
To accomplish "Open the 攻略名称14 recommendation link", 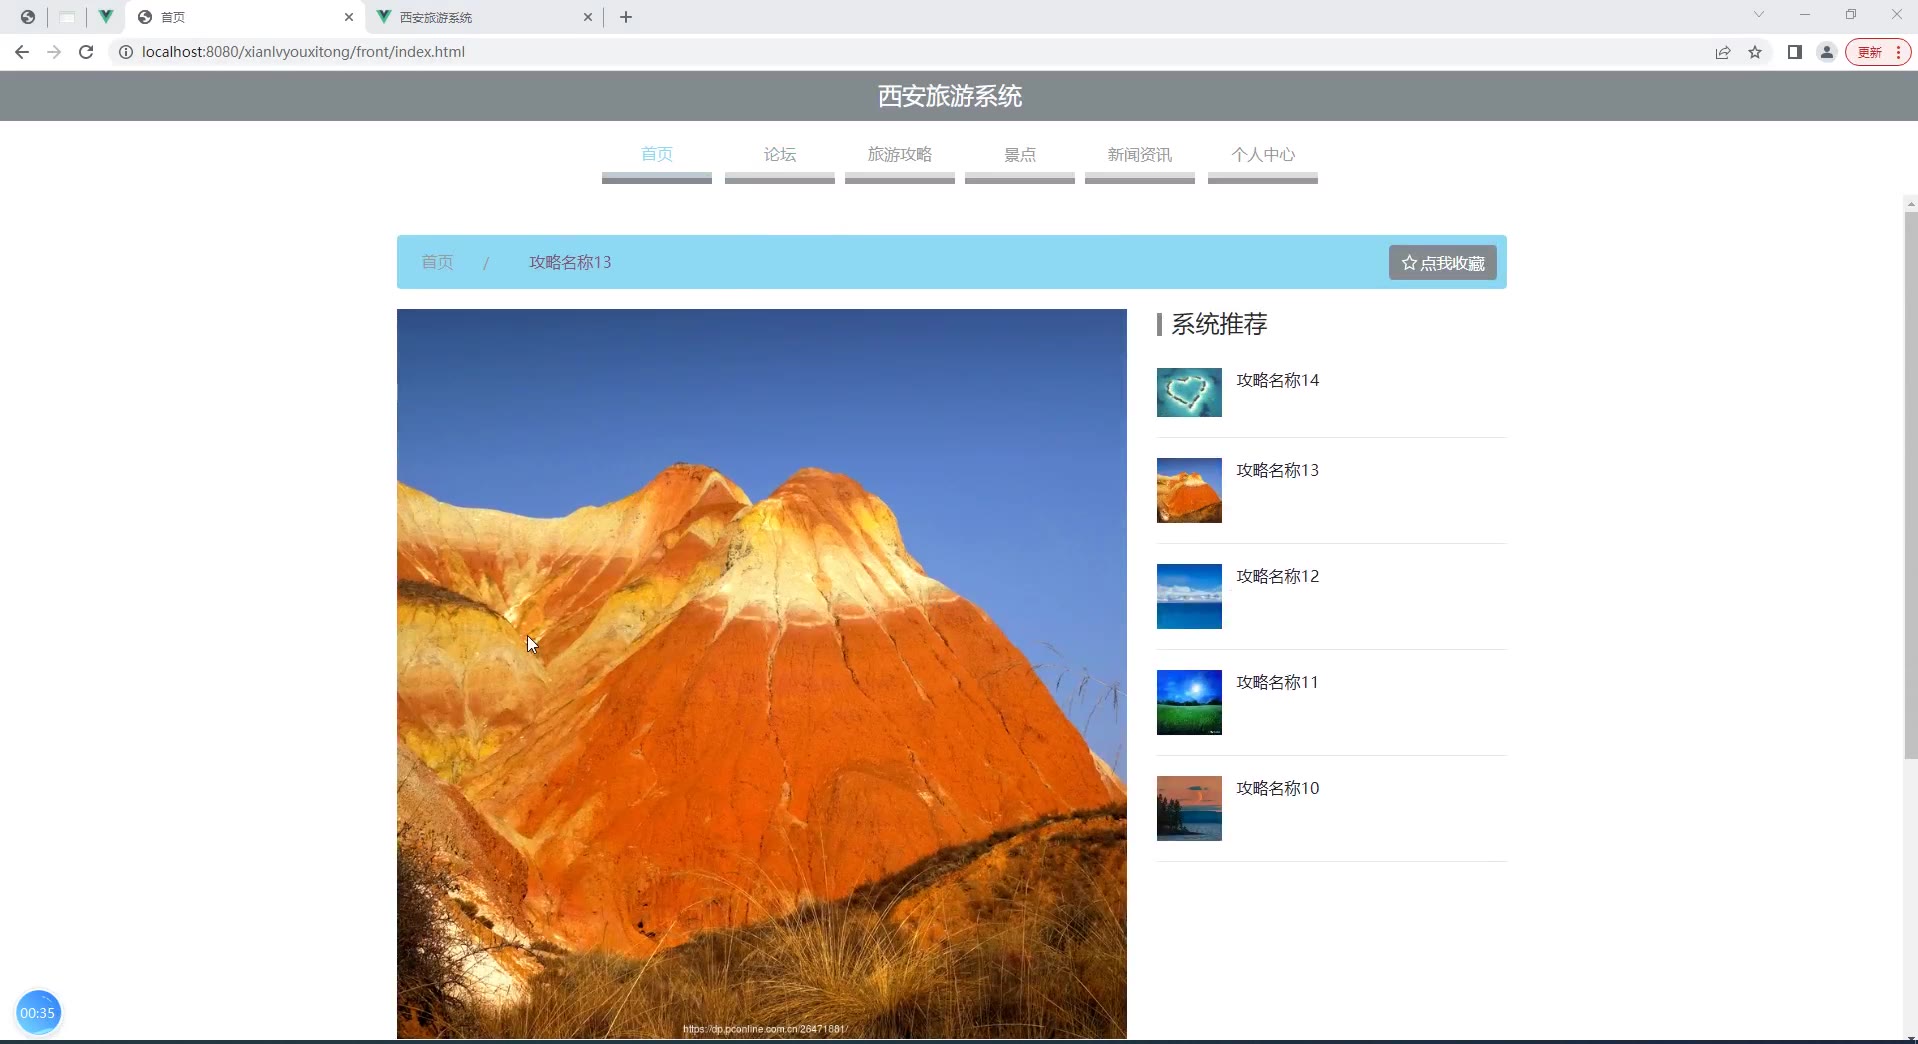I will pyautogui.click(x=1278, y=380).
